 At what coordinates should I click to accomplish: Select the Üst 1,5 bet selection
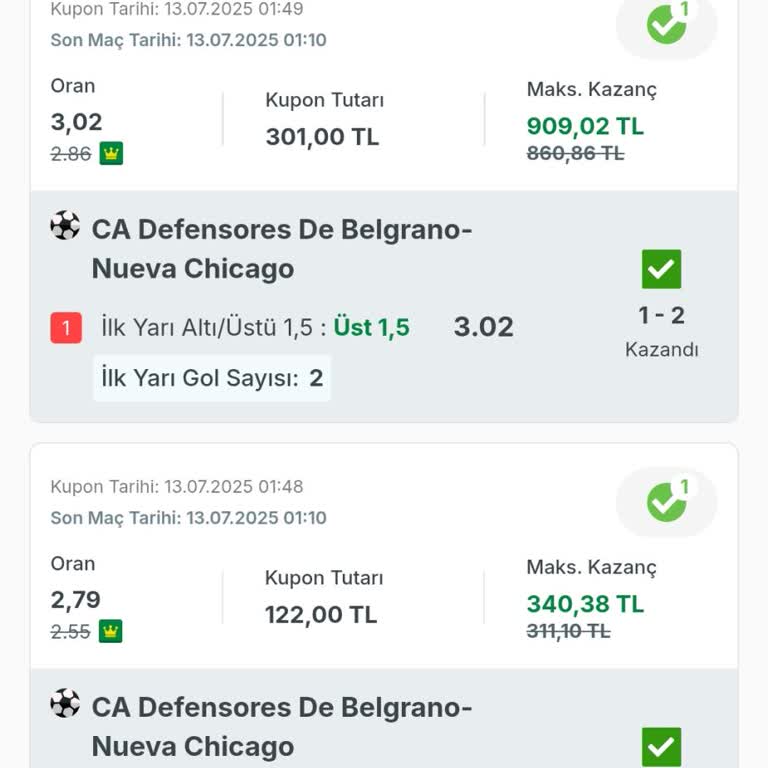(372, 327)
